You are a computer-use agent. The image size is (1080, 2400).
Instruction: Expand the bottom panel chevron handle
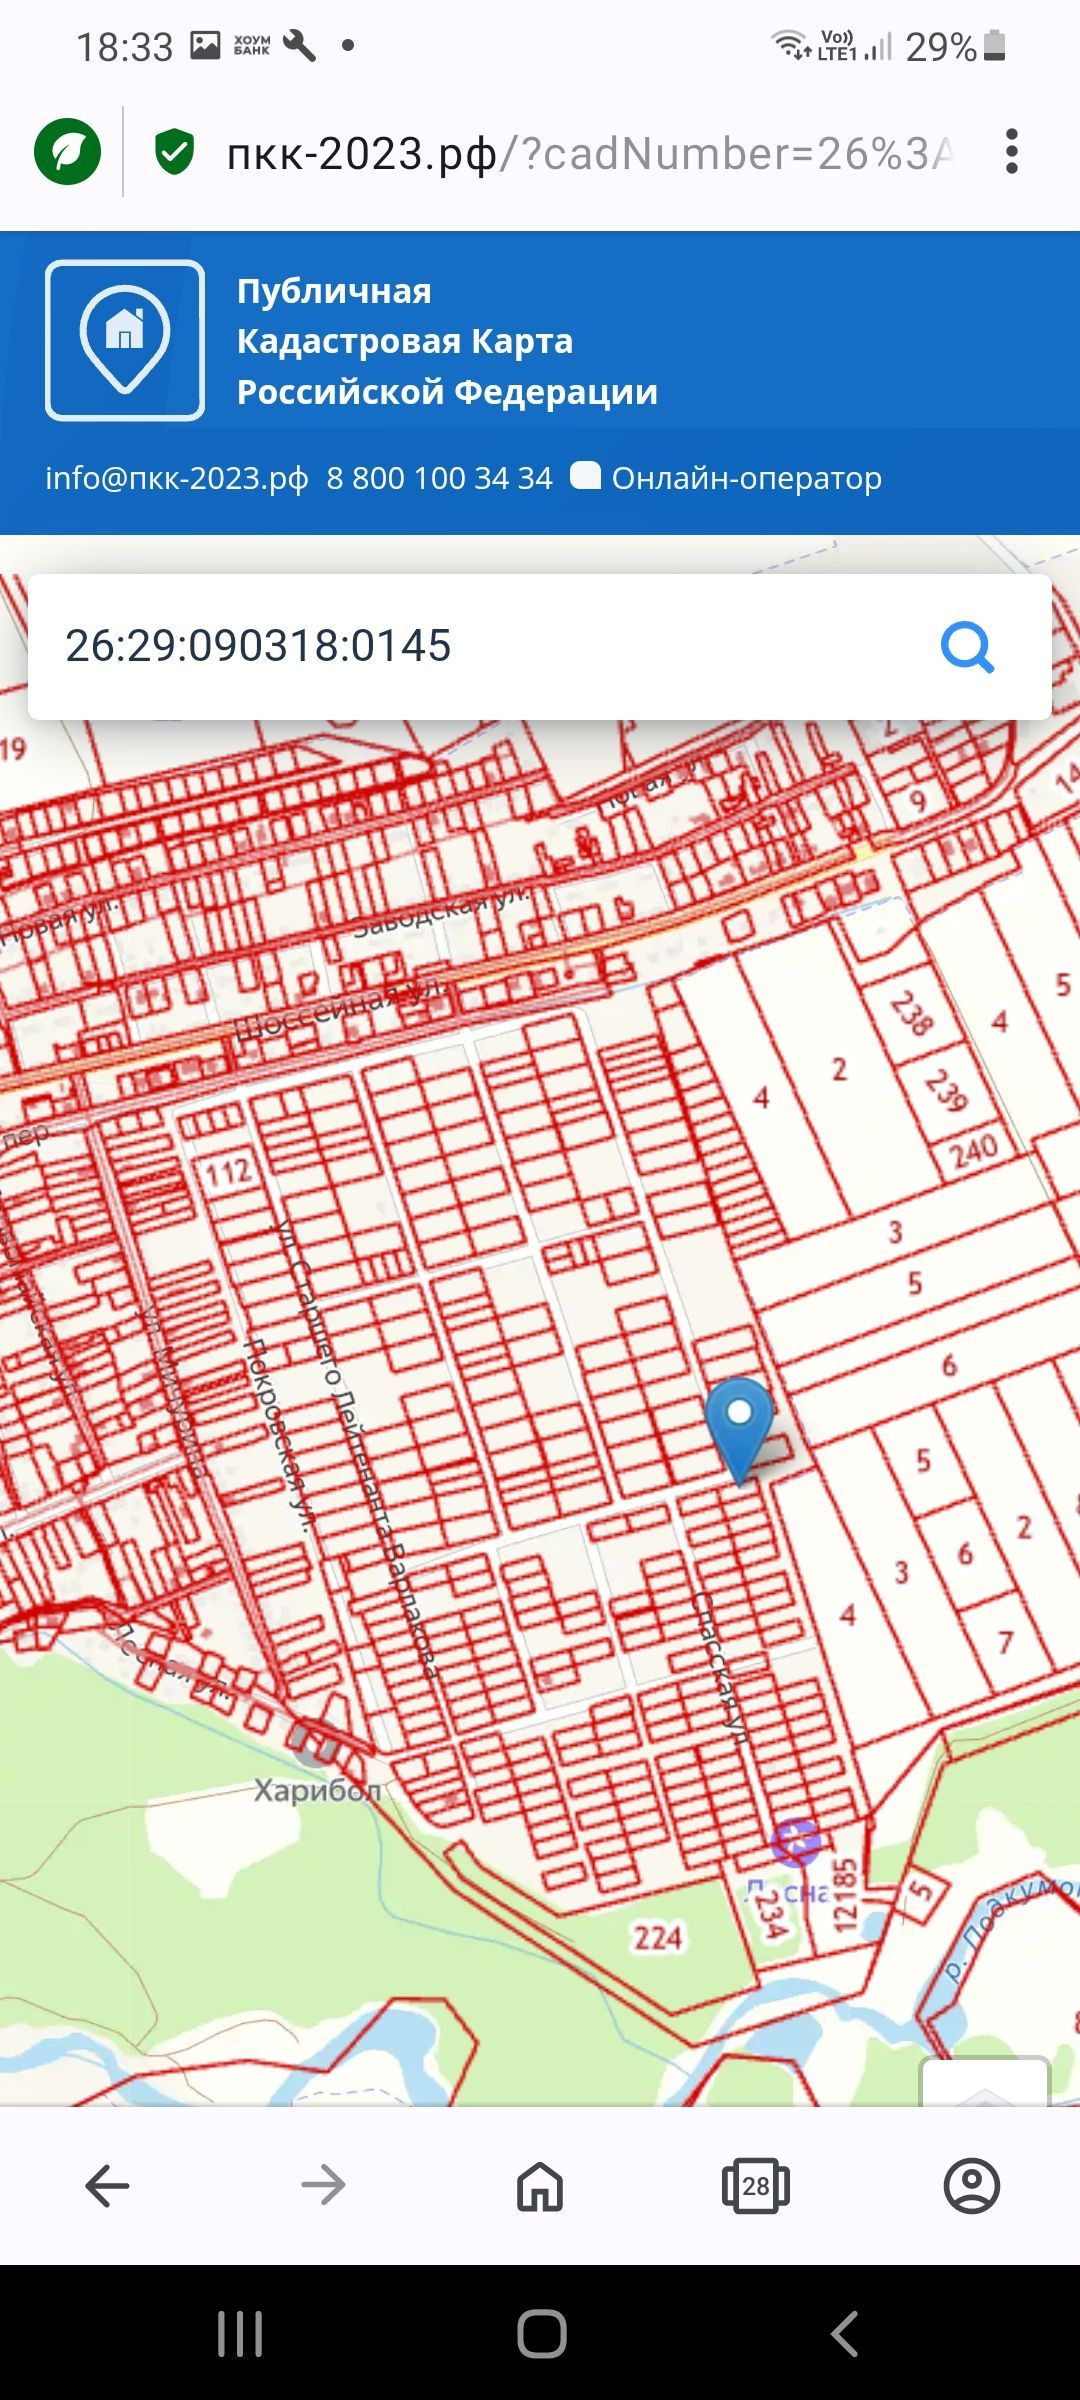pyautogui.click(x=985, y=2082)
